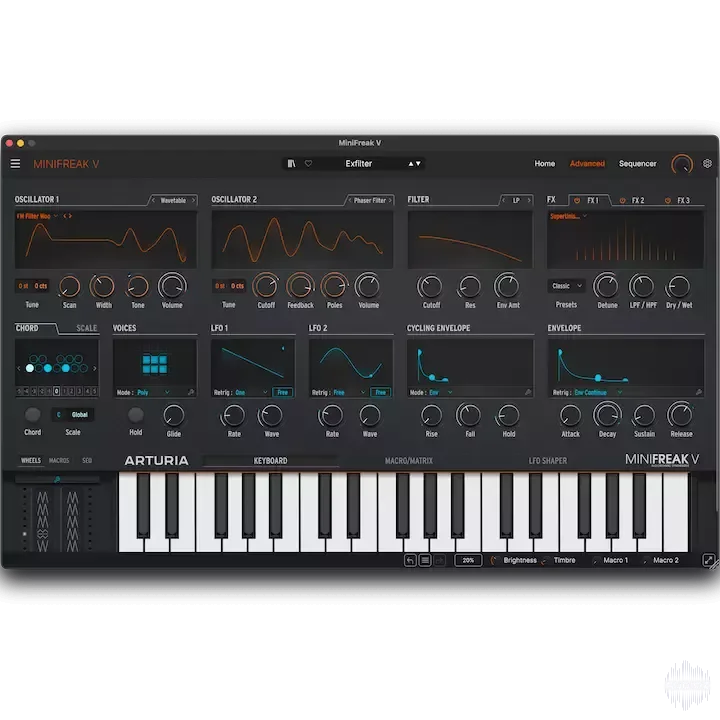Favorite the preset with the heart icon

(x=309, y=163)
